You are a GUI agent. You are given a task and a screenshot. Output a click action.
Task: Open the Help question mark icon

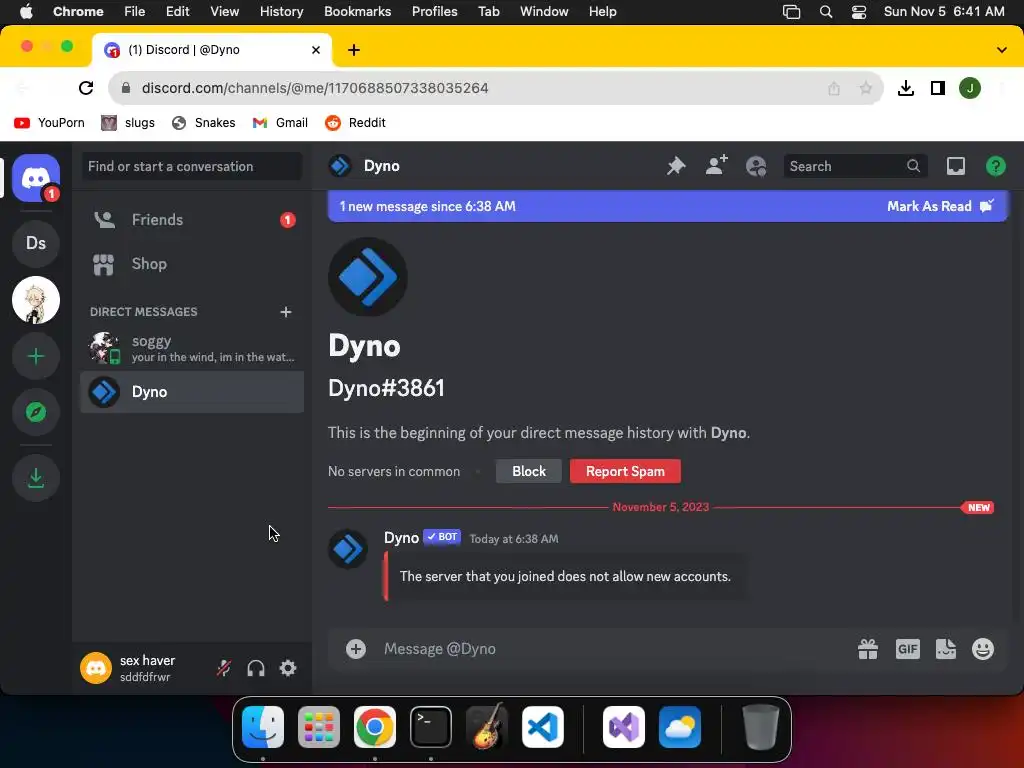[x=995, y=166]
